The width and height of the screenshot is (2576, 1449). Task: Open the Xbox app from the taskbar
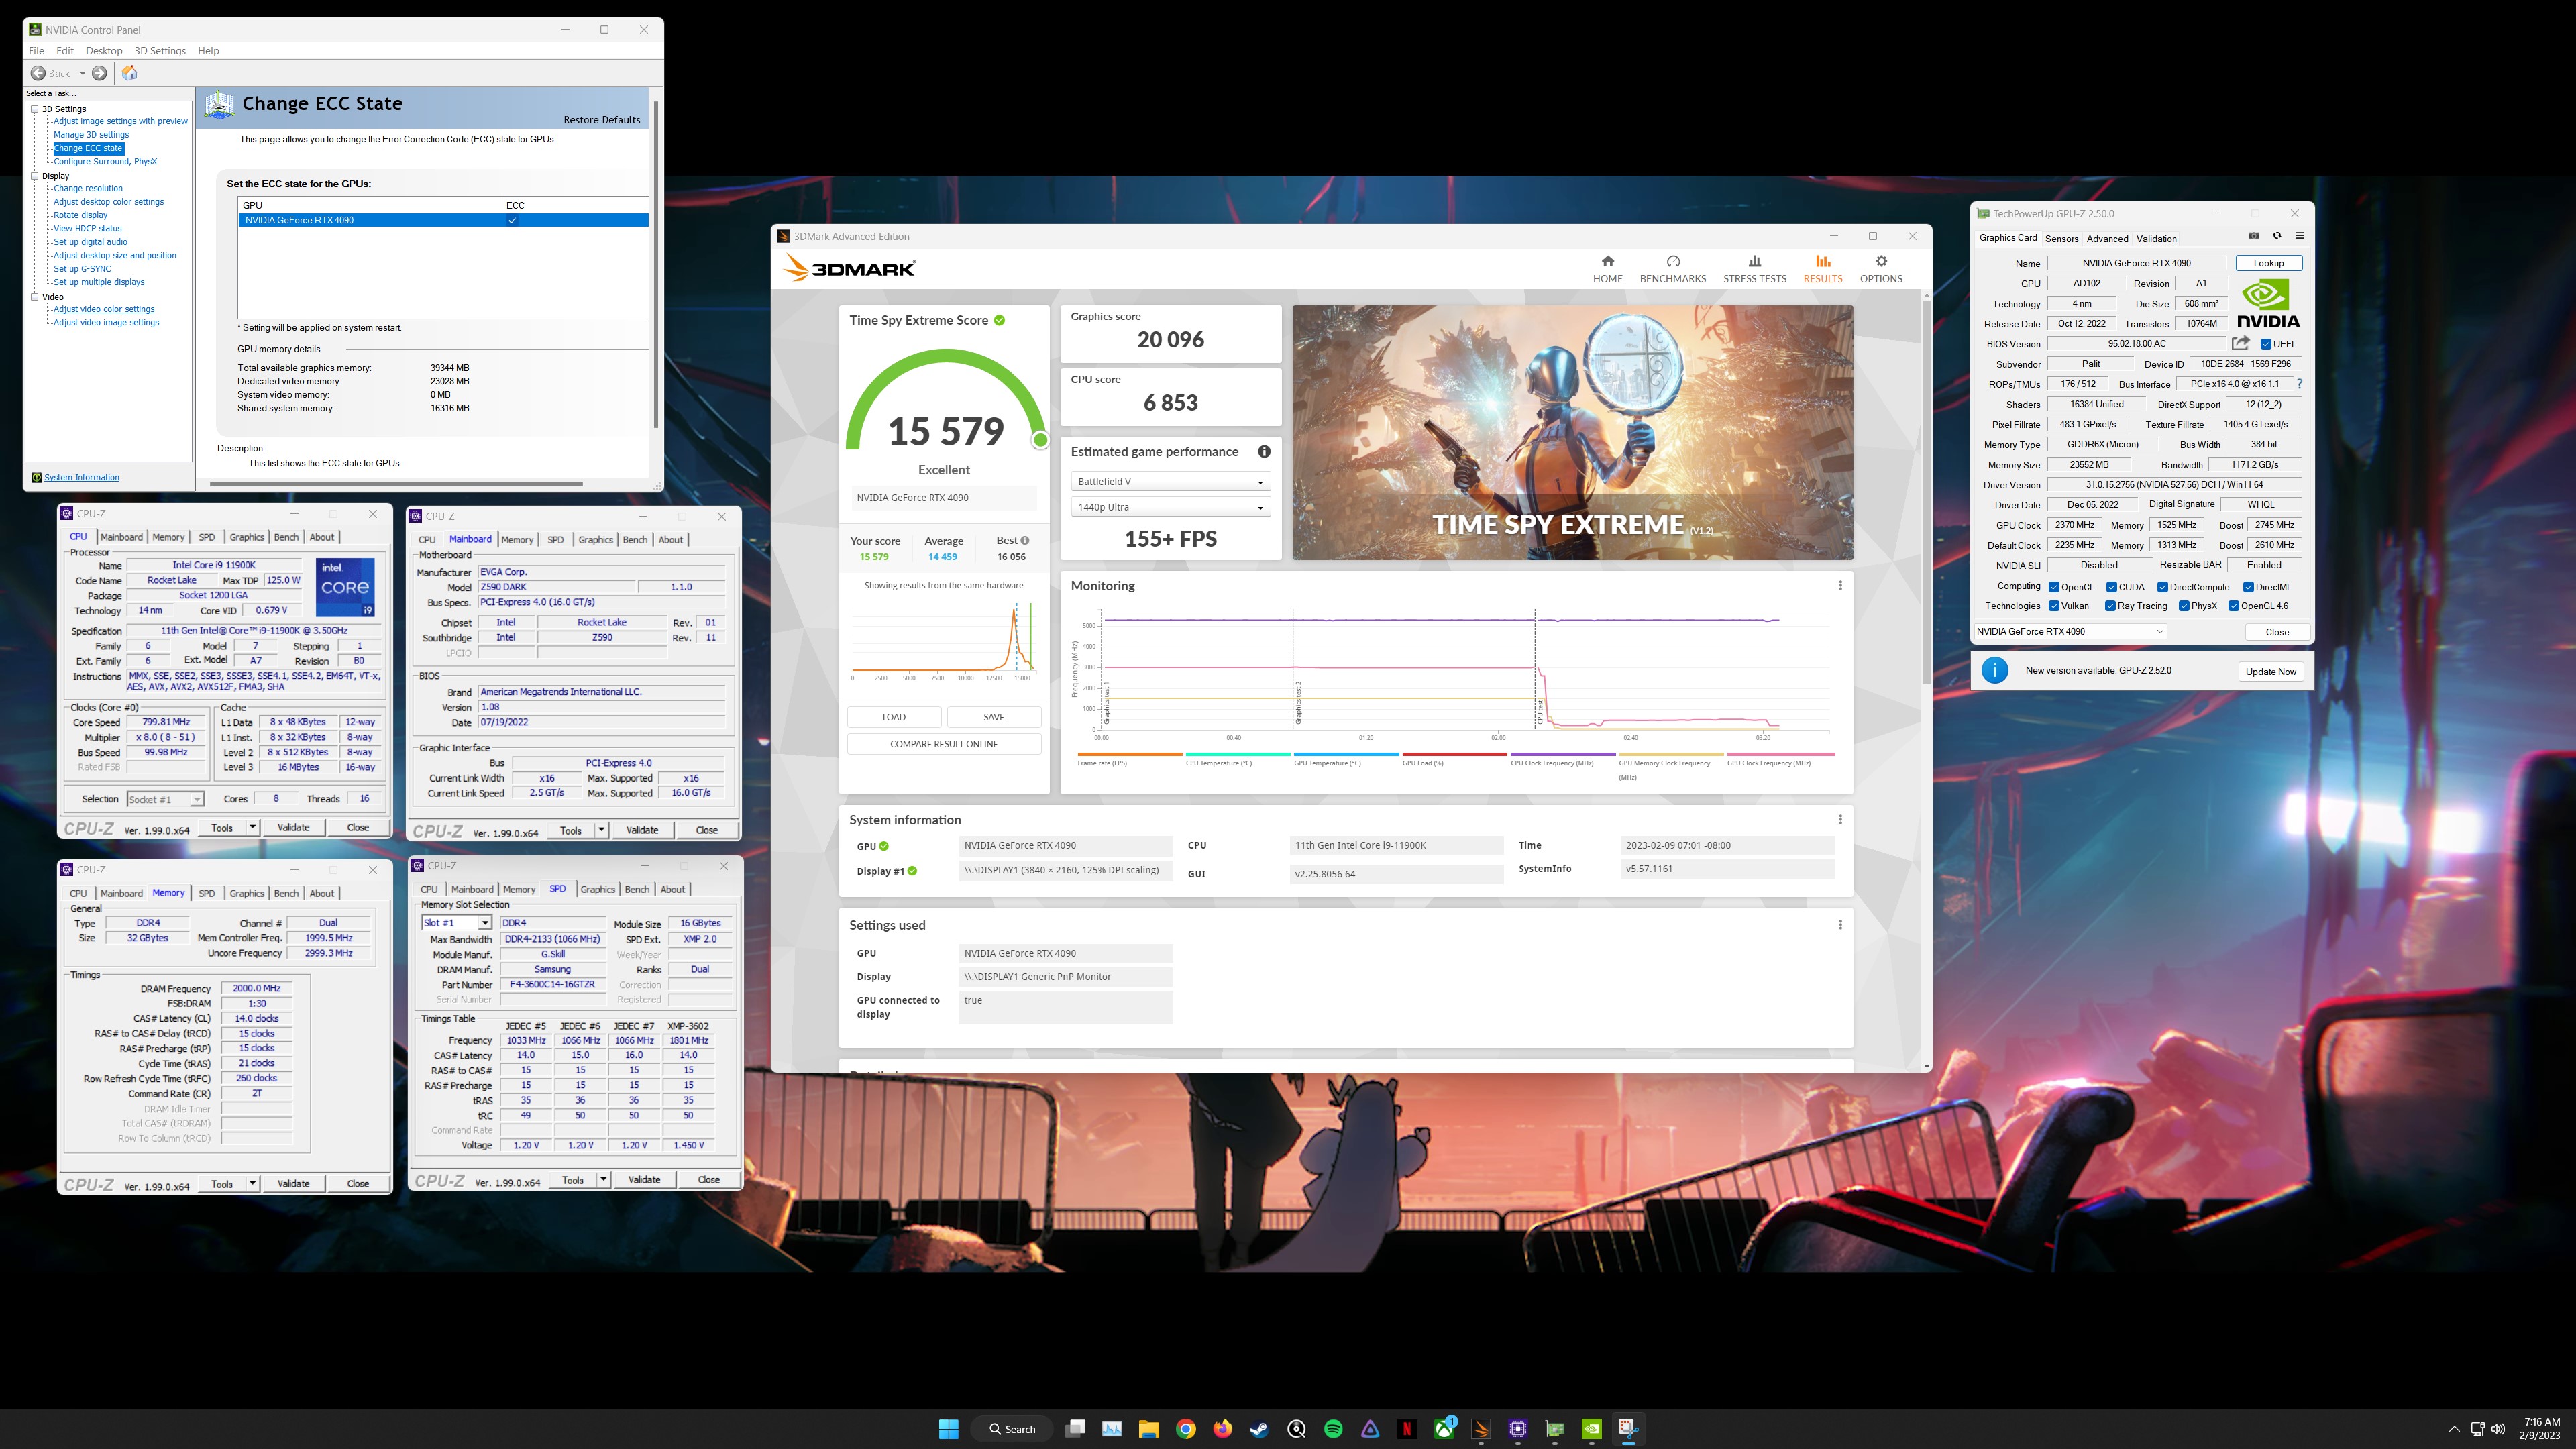(1444, 1429)
